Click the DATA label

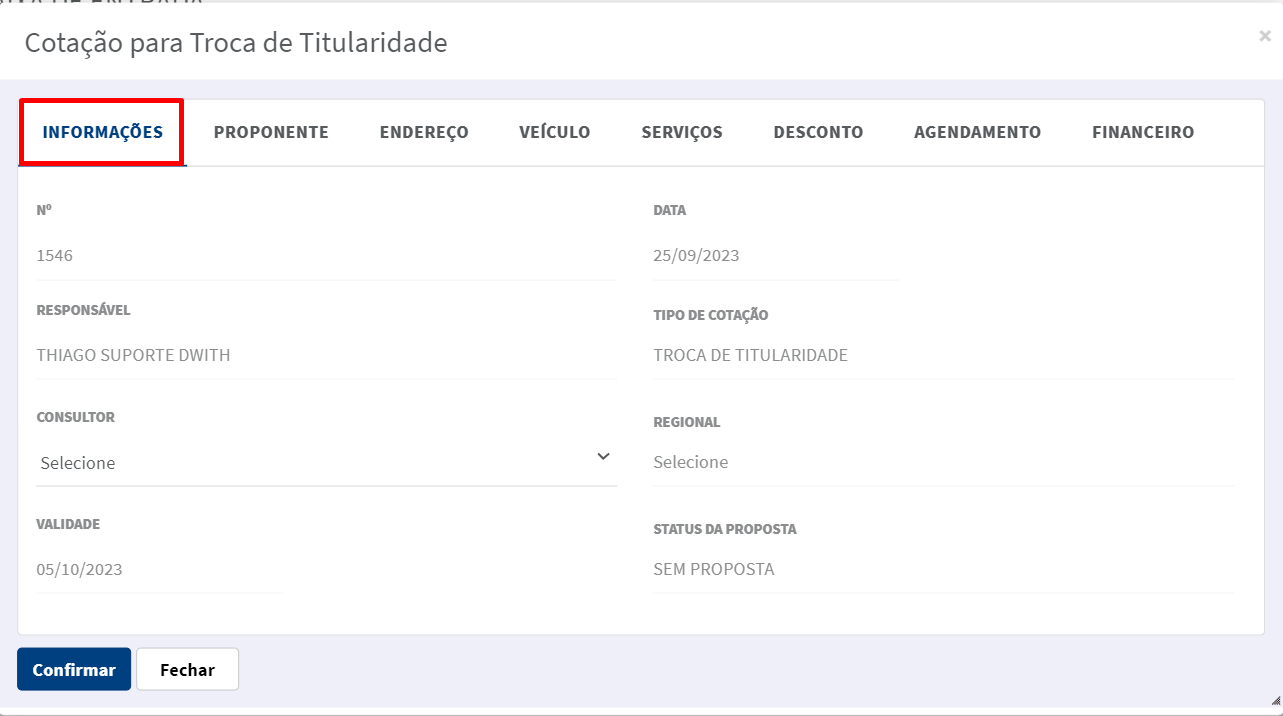point(670,210)
